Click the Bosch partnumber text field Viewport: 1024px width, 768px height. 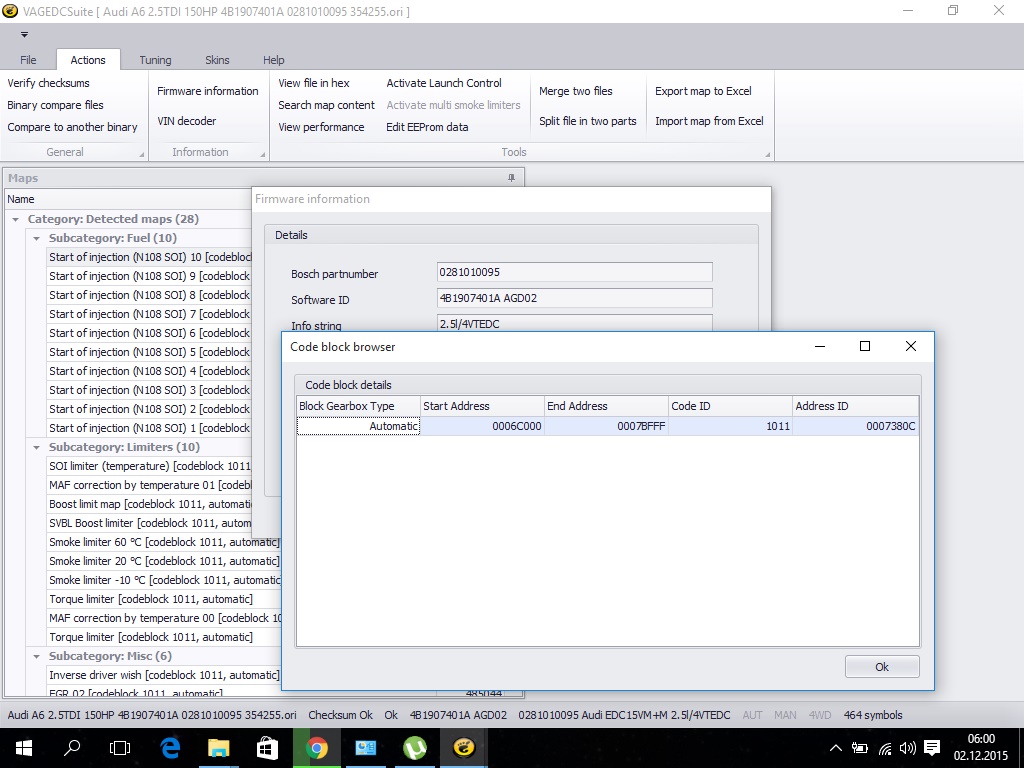click(x=574, y=273)
